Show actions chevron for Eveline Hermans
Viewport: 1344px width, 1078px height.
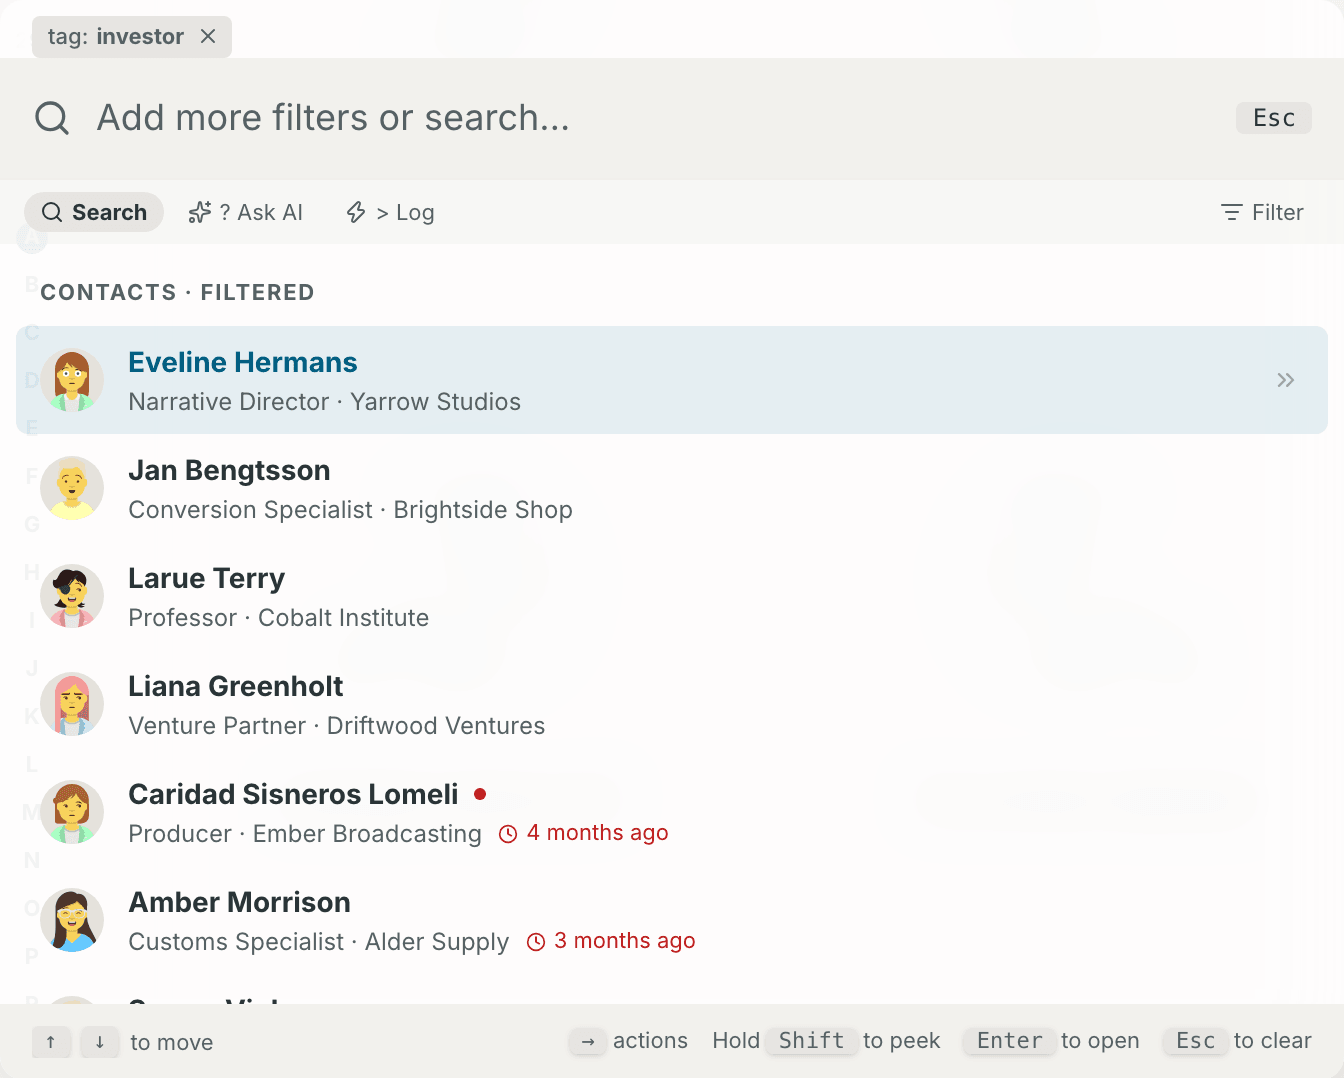point(1286,380)
